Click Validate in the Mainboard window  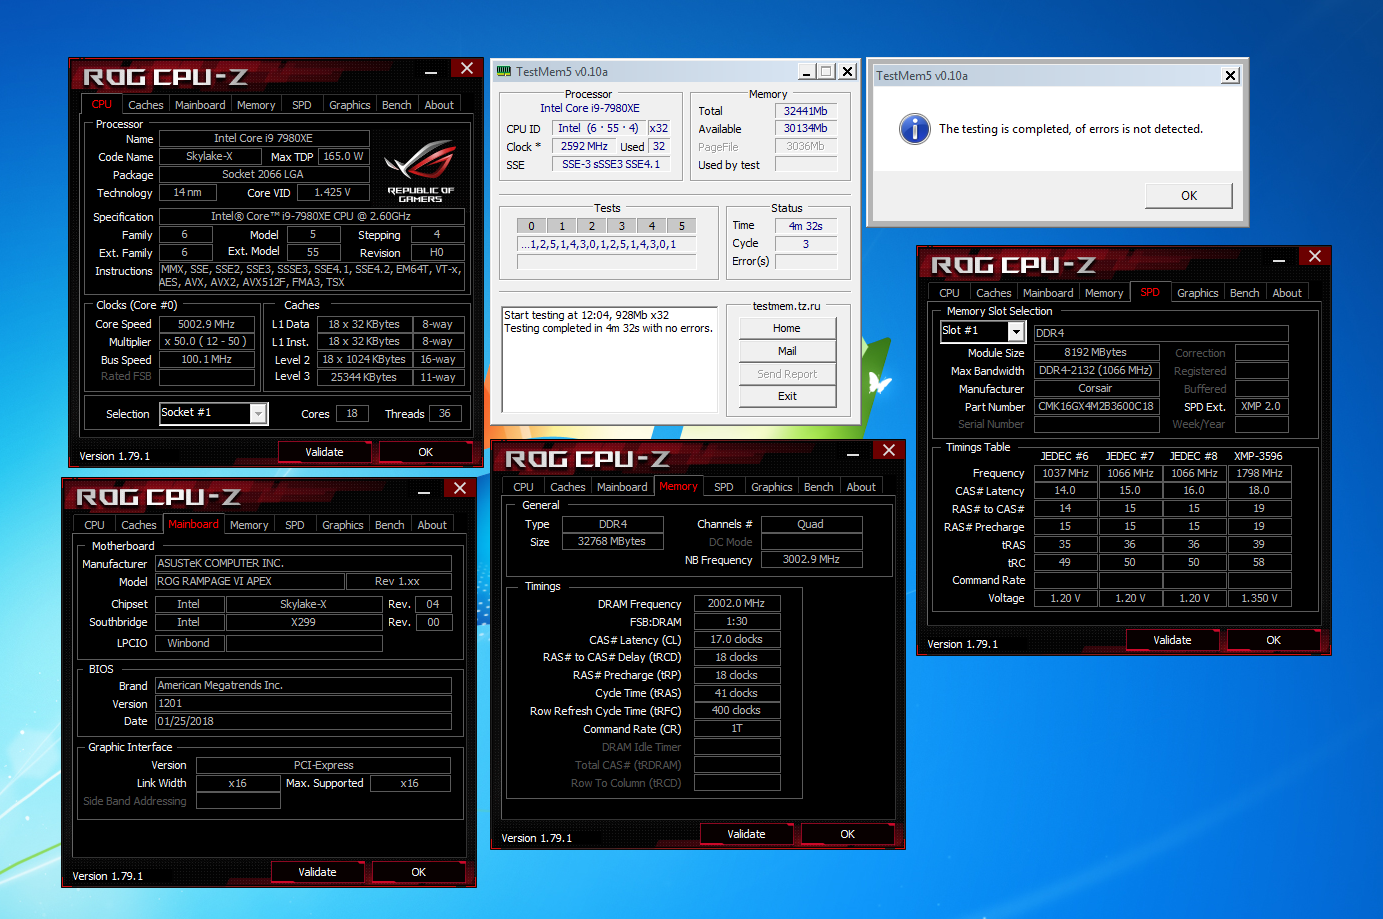317,872
